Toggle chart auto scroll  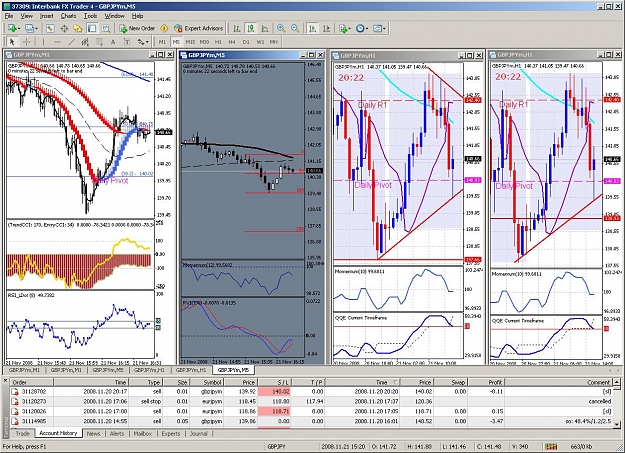[312, 28]
